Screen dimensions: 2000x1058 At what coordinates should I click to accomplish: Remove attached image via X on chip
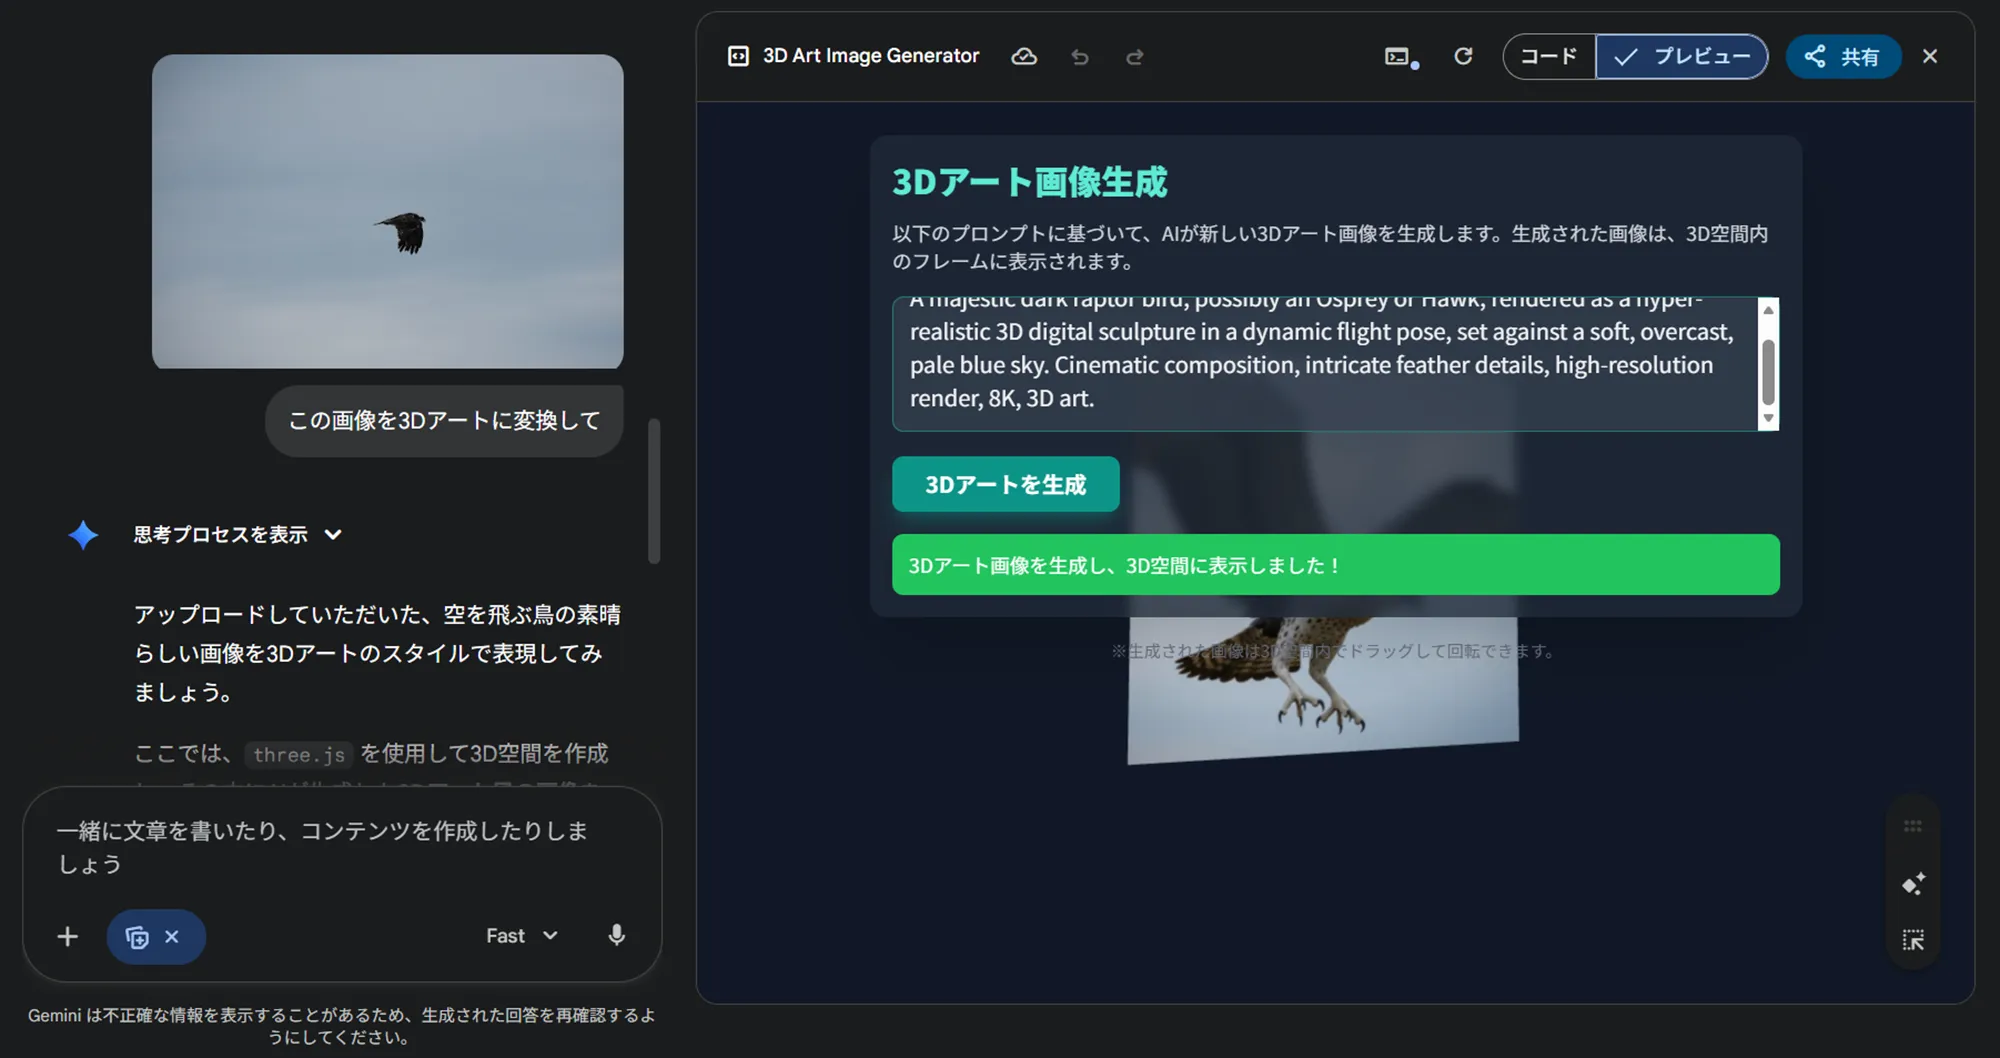pos(171,936)
